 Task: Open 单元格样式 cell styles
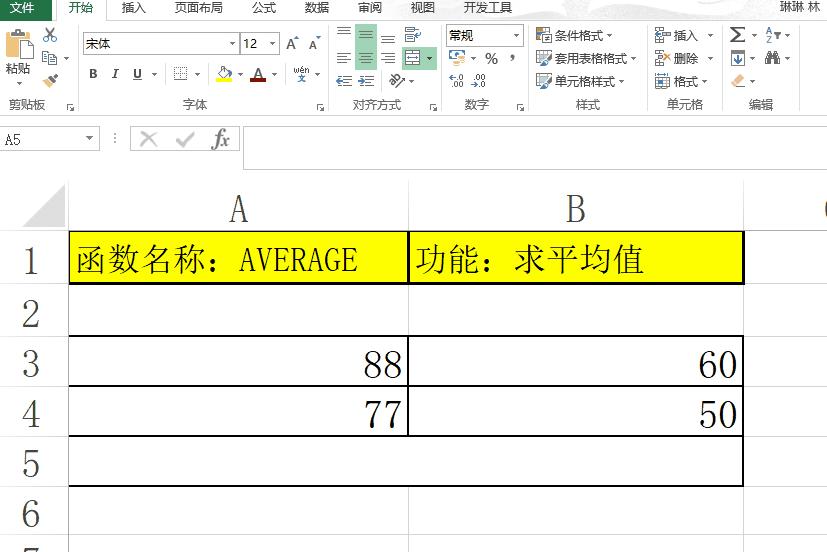tap(580, 81)
